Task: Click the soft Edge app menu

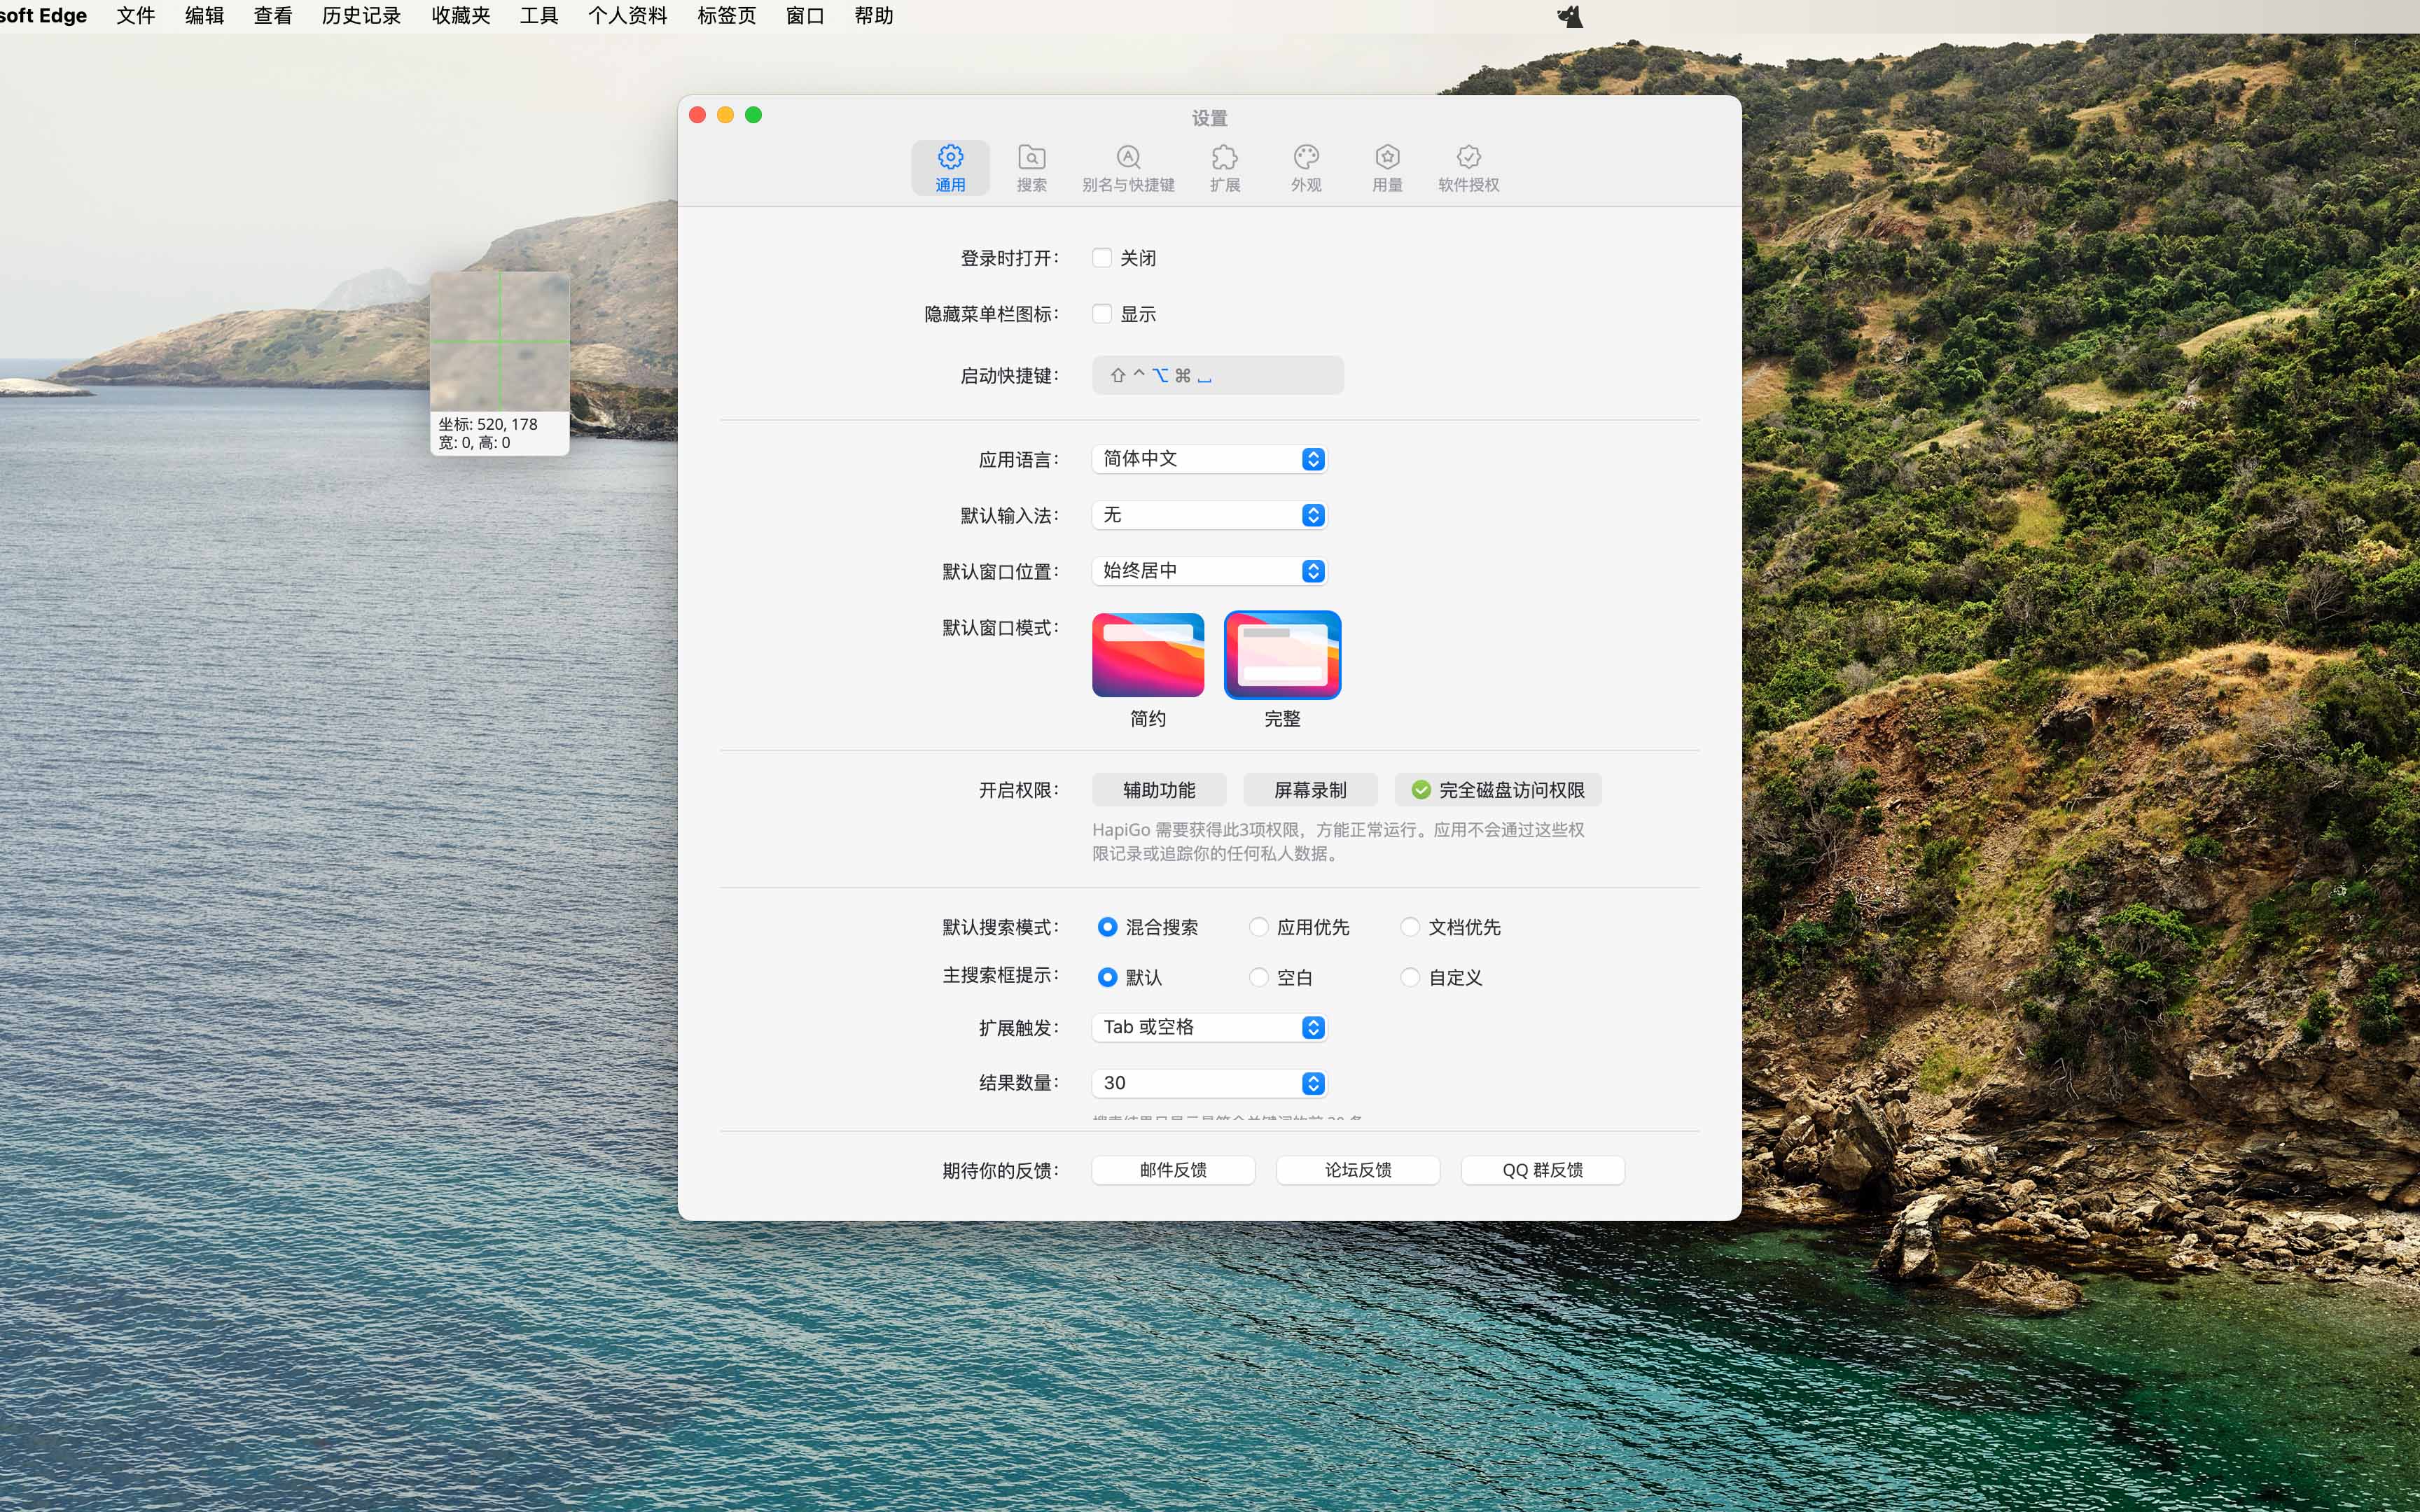Action: coord(43,16)
